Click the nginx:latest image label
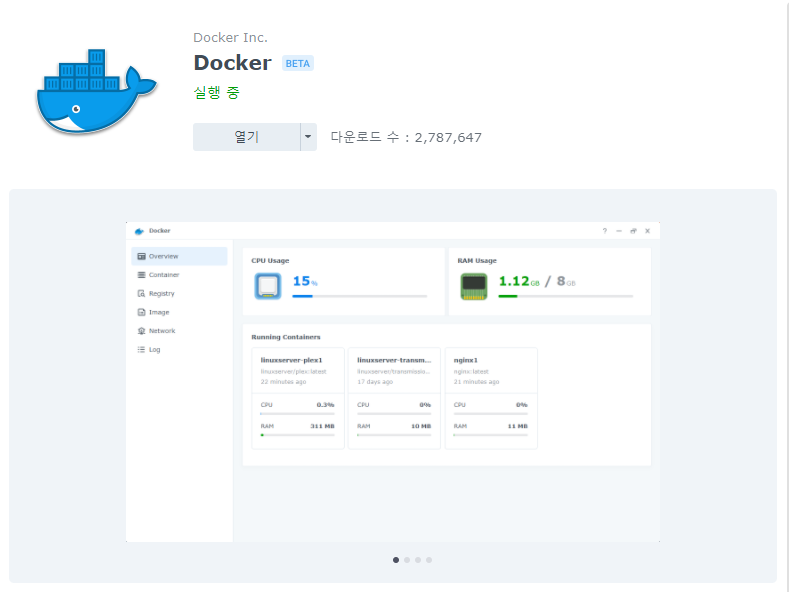Viewport: 789px width, 592px height. click(x=471, y=372)
